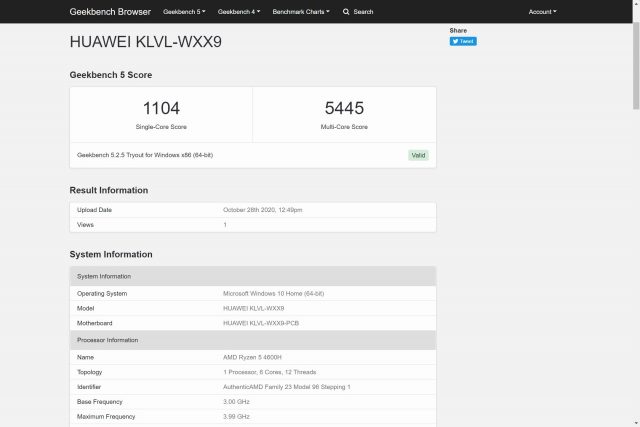Click the Upload Date row label
The image size is (640, 427).
[94, 210]
